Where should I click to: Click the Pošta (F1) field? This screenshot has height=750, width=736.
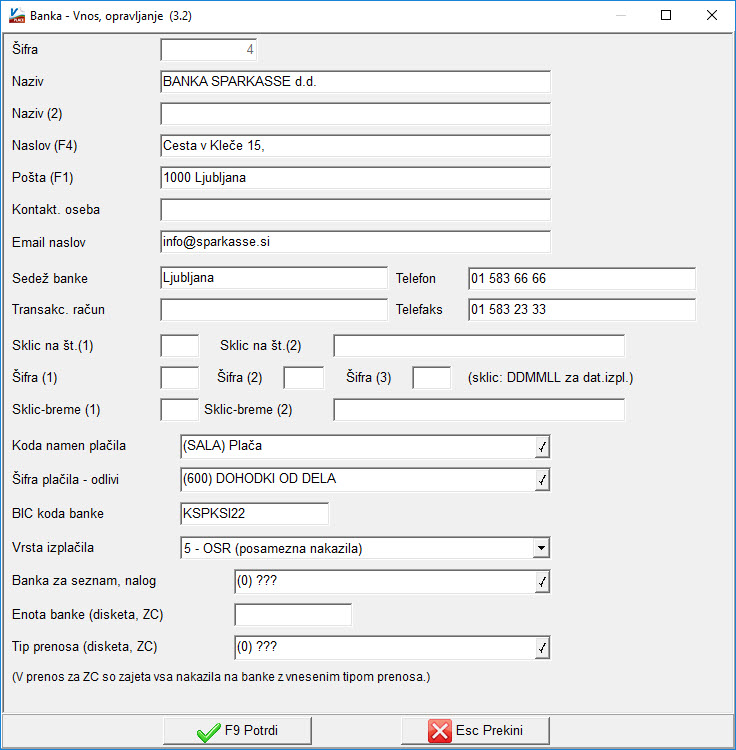[x=355, y=178]
